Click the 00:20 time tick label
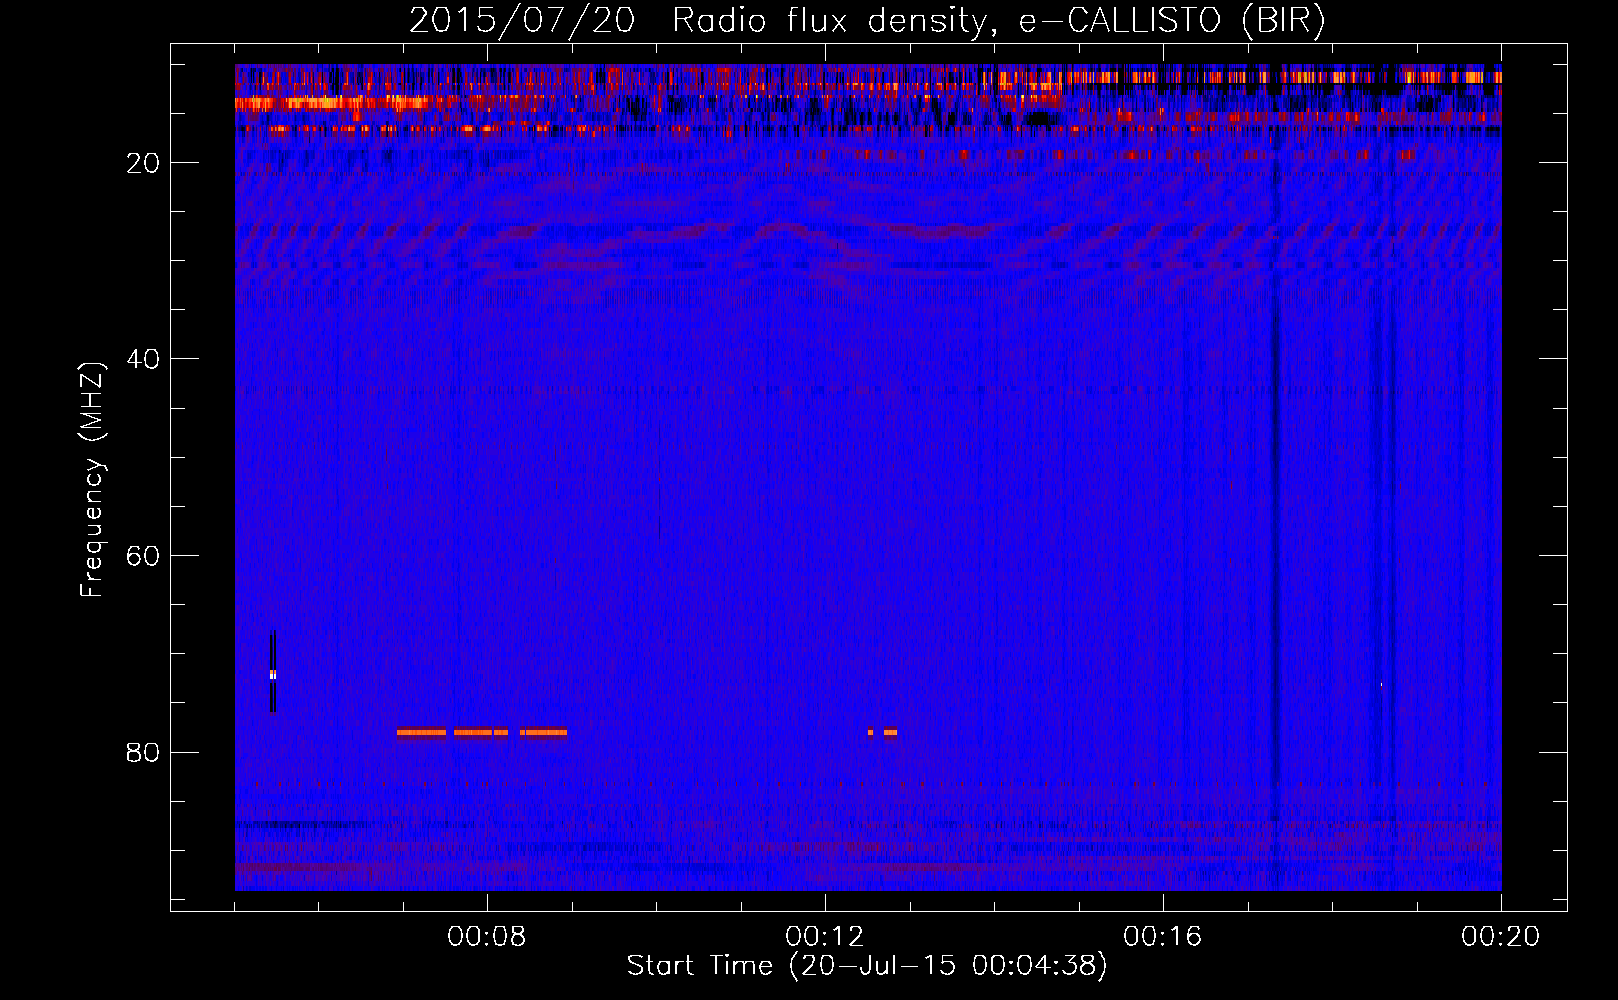Image resolution: width=1618 pixels, height=1000 pixels. 1501,937
